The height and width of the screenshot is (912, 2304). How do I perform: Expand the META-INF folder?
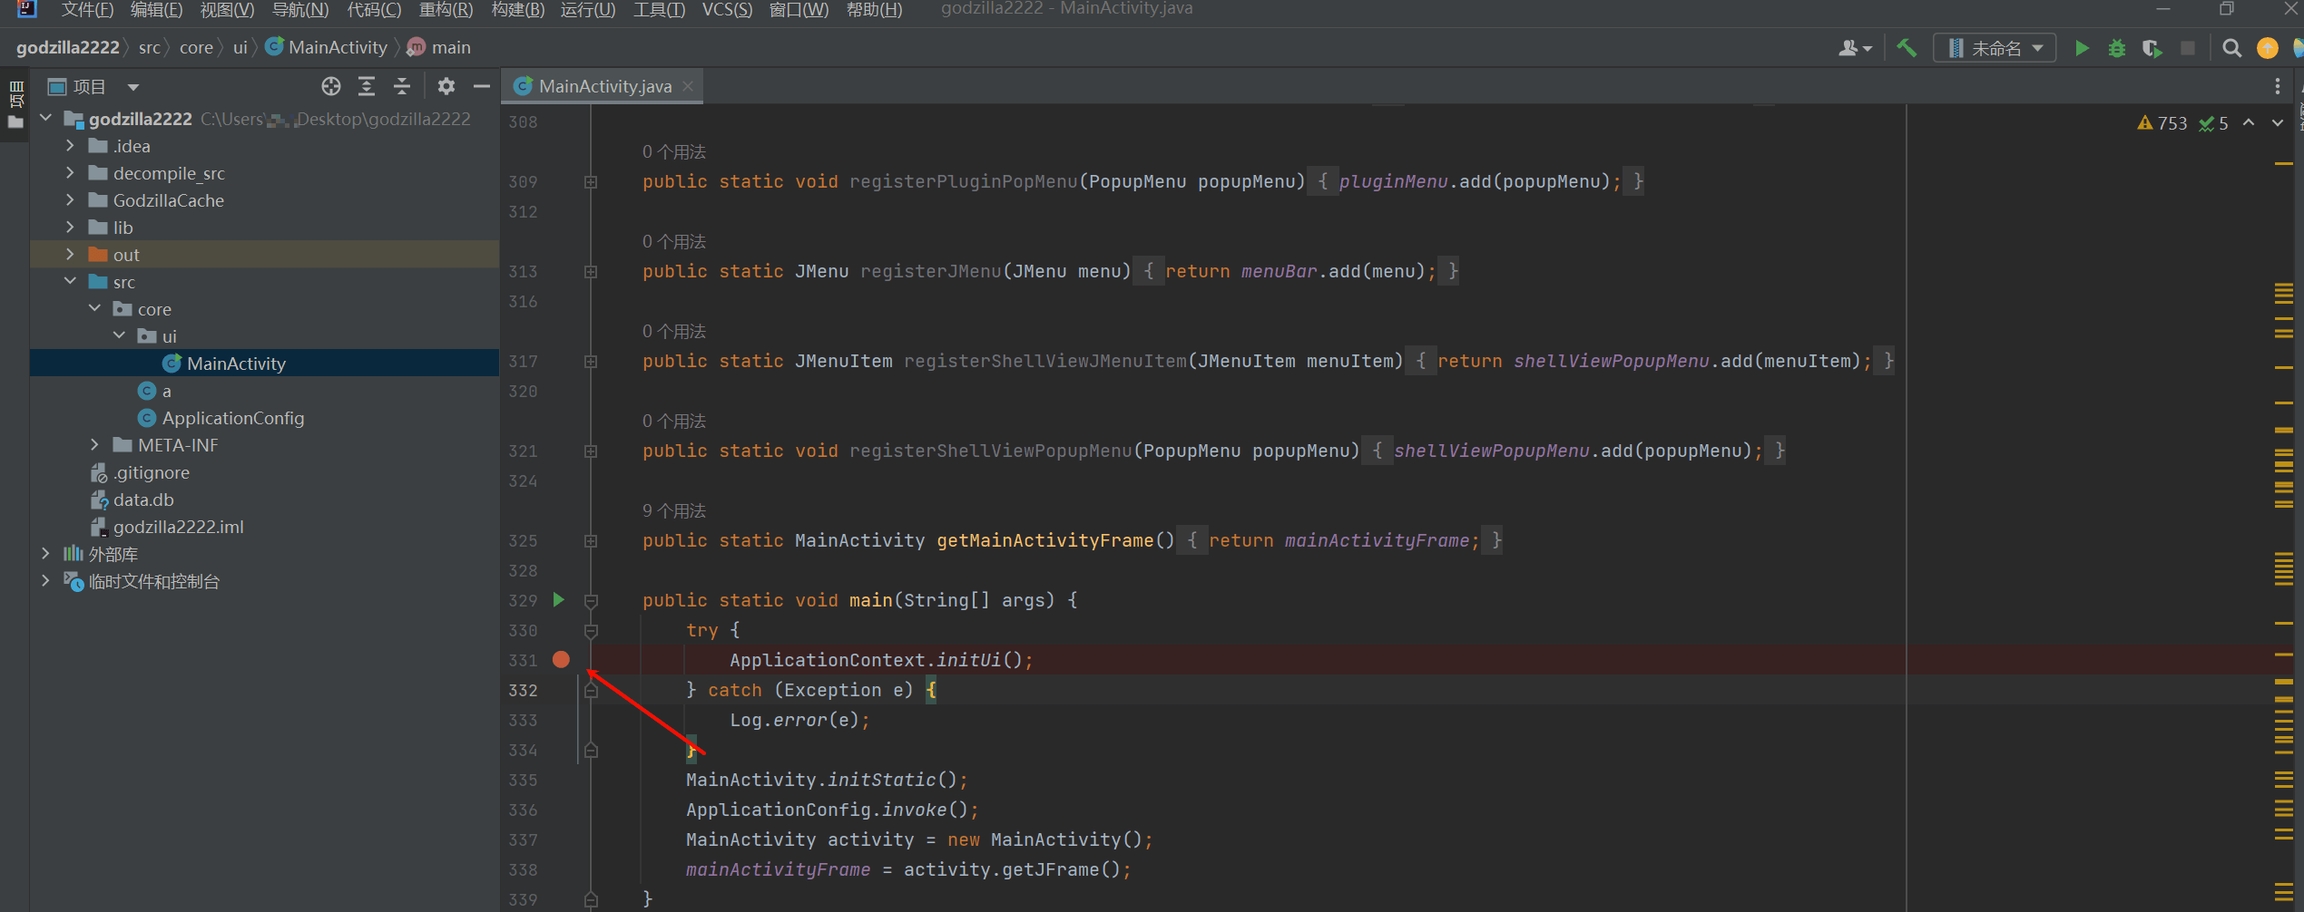point(95,445)
